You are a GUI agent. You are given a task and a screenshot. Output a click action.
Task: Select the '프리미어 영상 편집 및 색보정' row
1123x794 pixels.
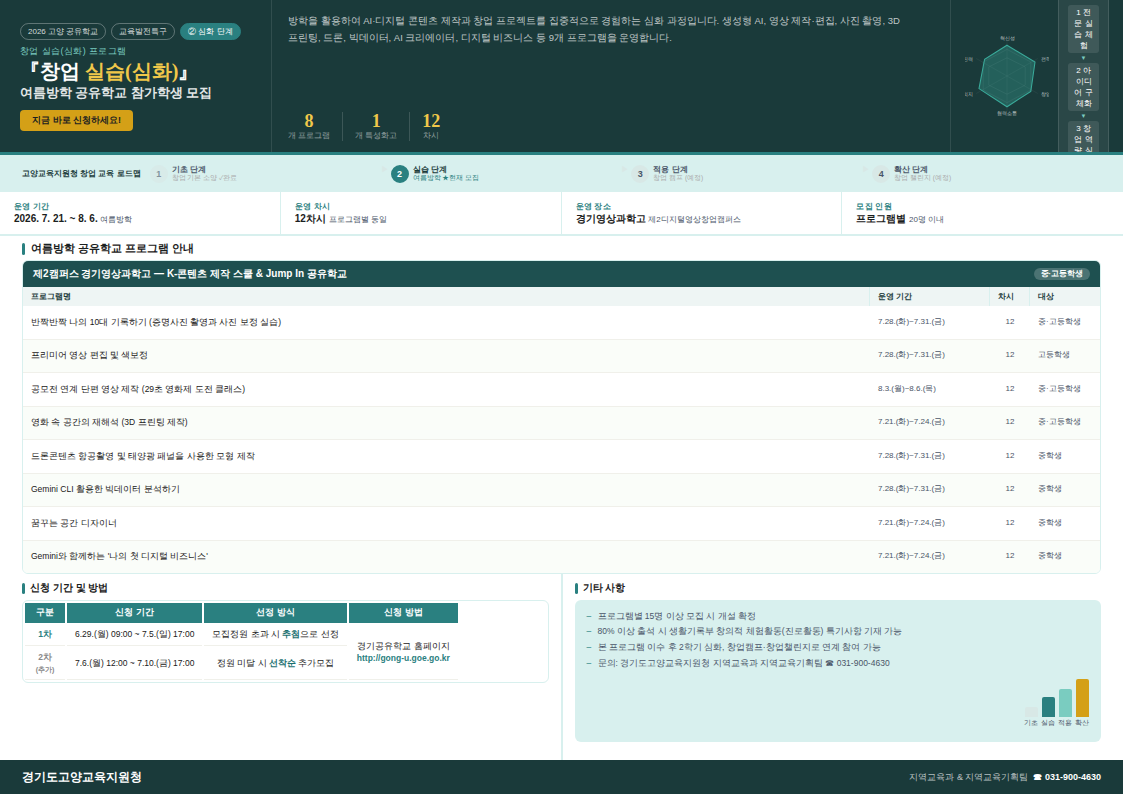tap(561, 355)
